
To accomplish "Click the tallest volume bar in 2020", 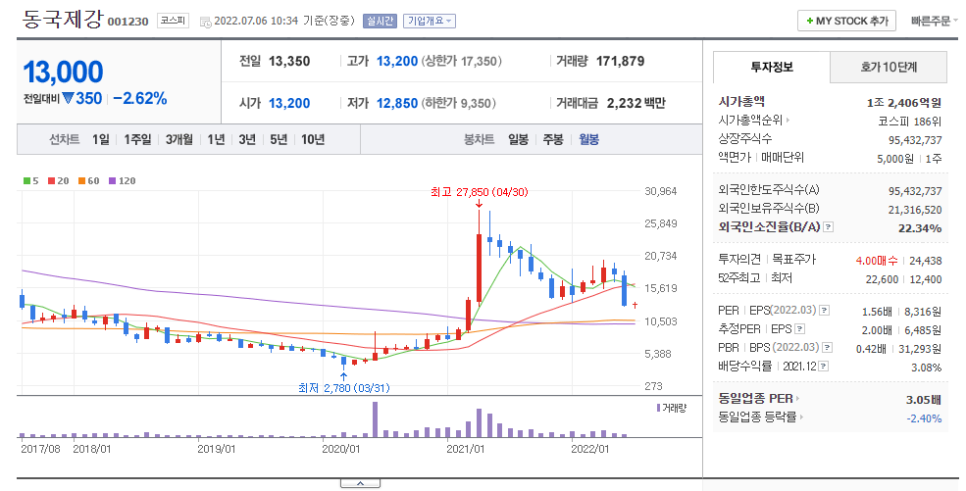I will (375, 420).
